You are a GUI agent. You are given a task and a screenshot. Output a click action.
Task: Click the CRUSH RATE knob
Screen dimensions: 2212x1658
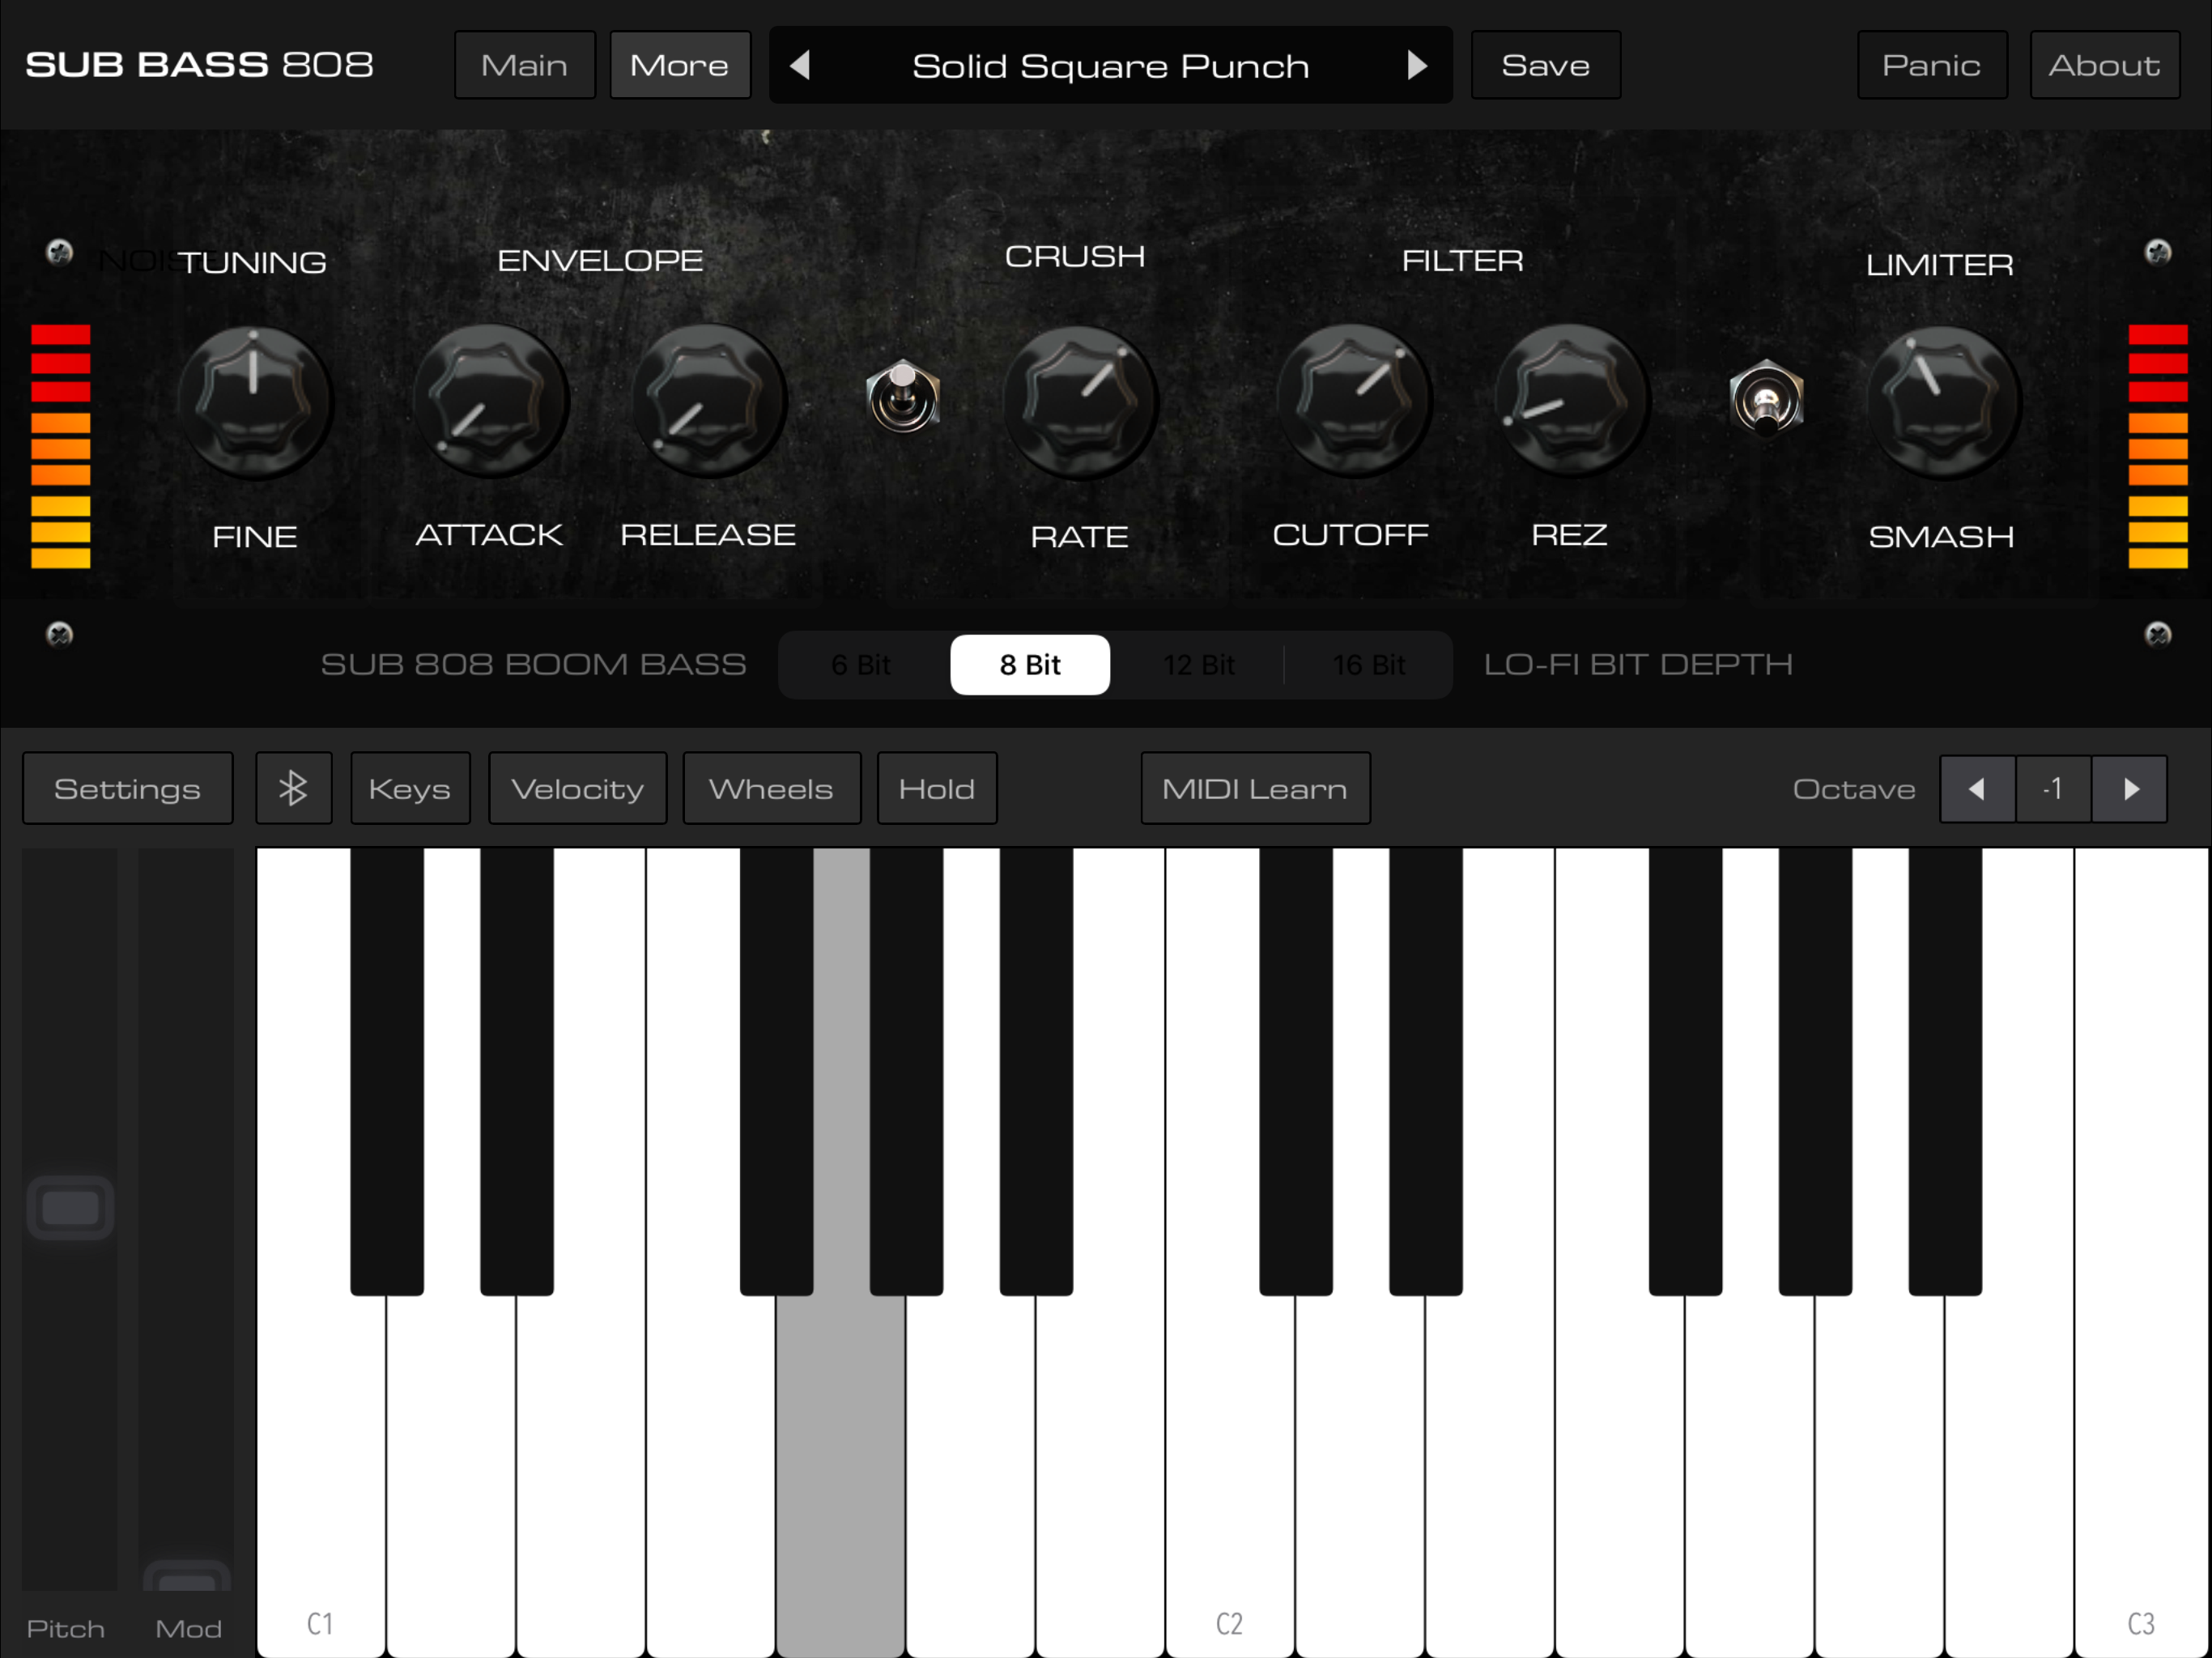click(x=1079, y=401)
